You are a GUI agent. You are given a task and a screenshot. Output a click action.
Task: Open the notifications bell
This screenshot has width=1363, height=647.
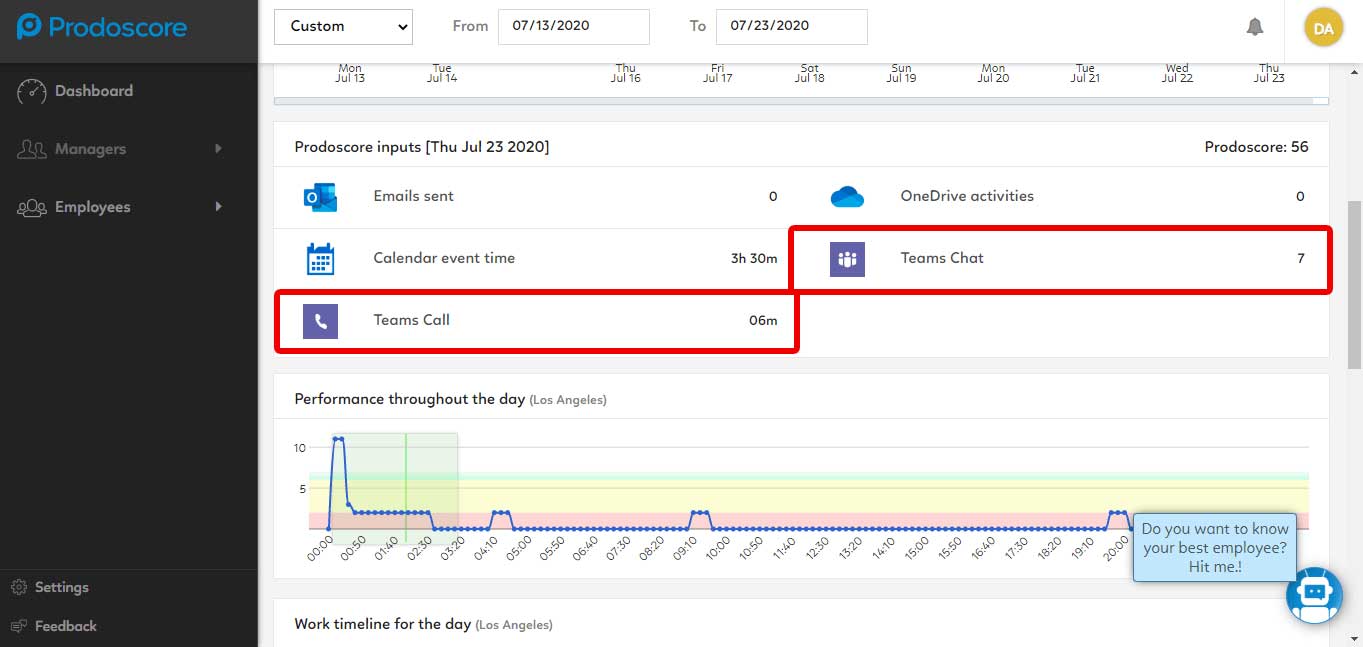(x=1255, y=27)
